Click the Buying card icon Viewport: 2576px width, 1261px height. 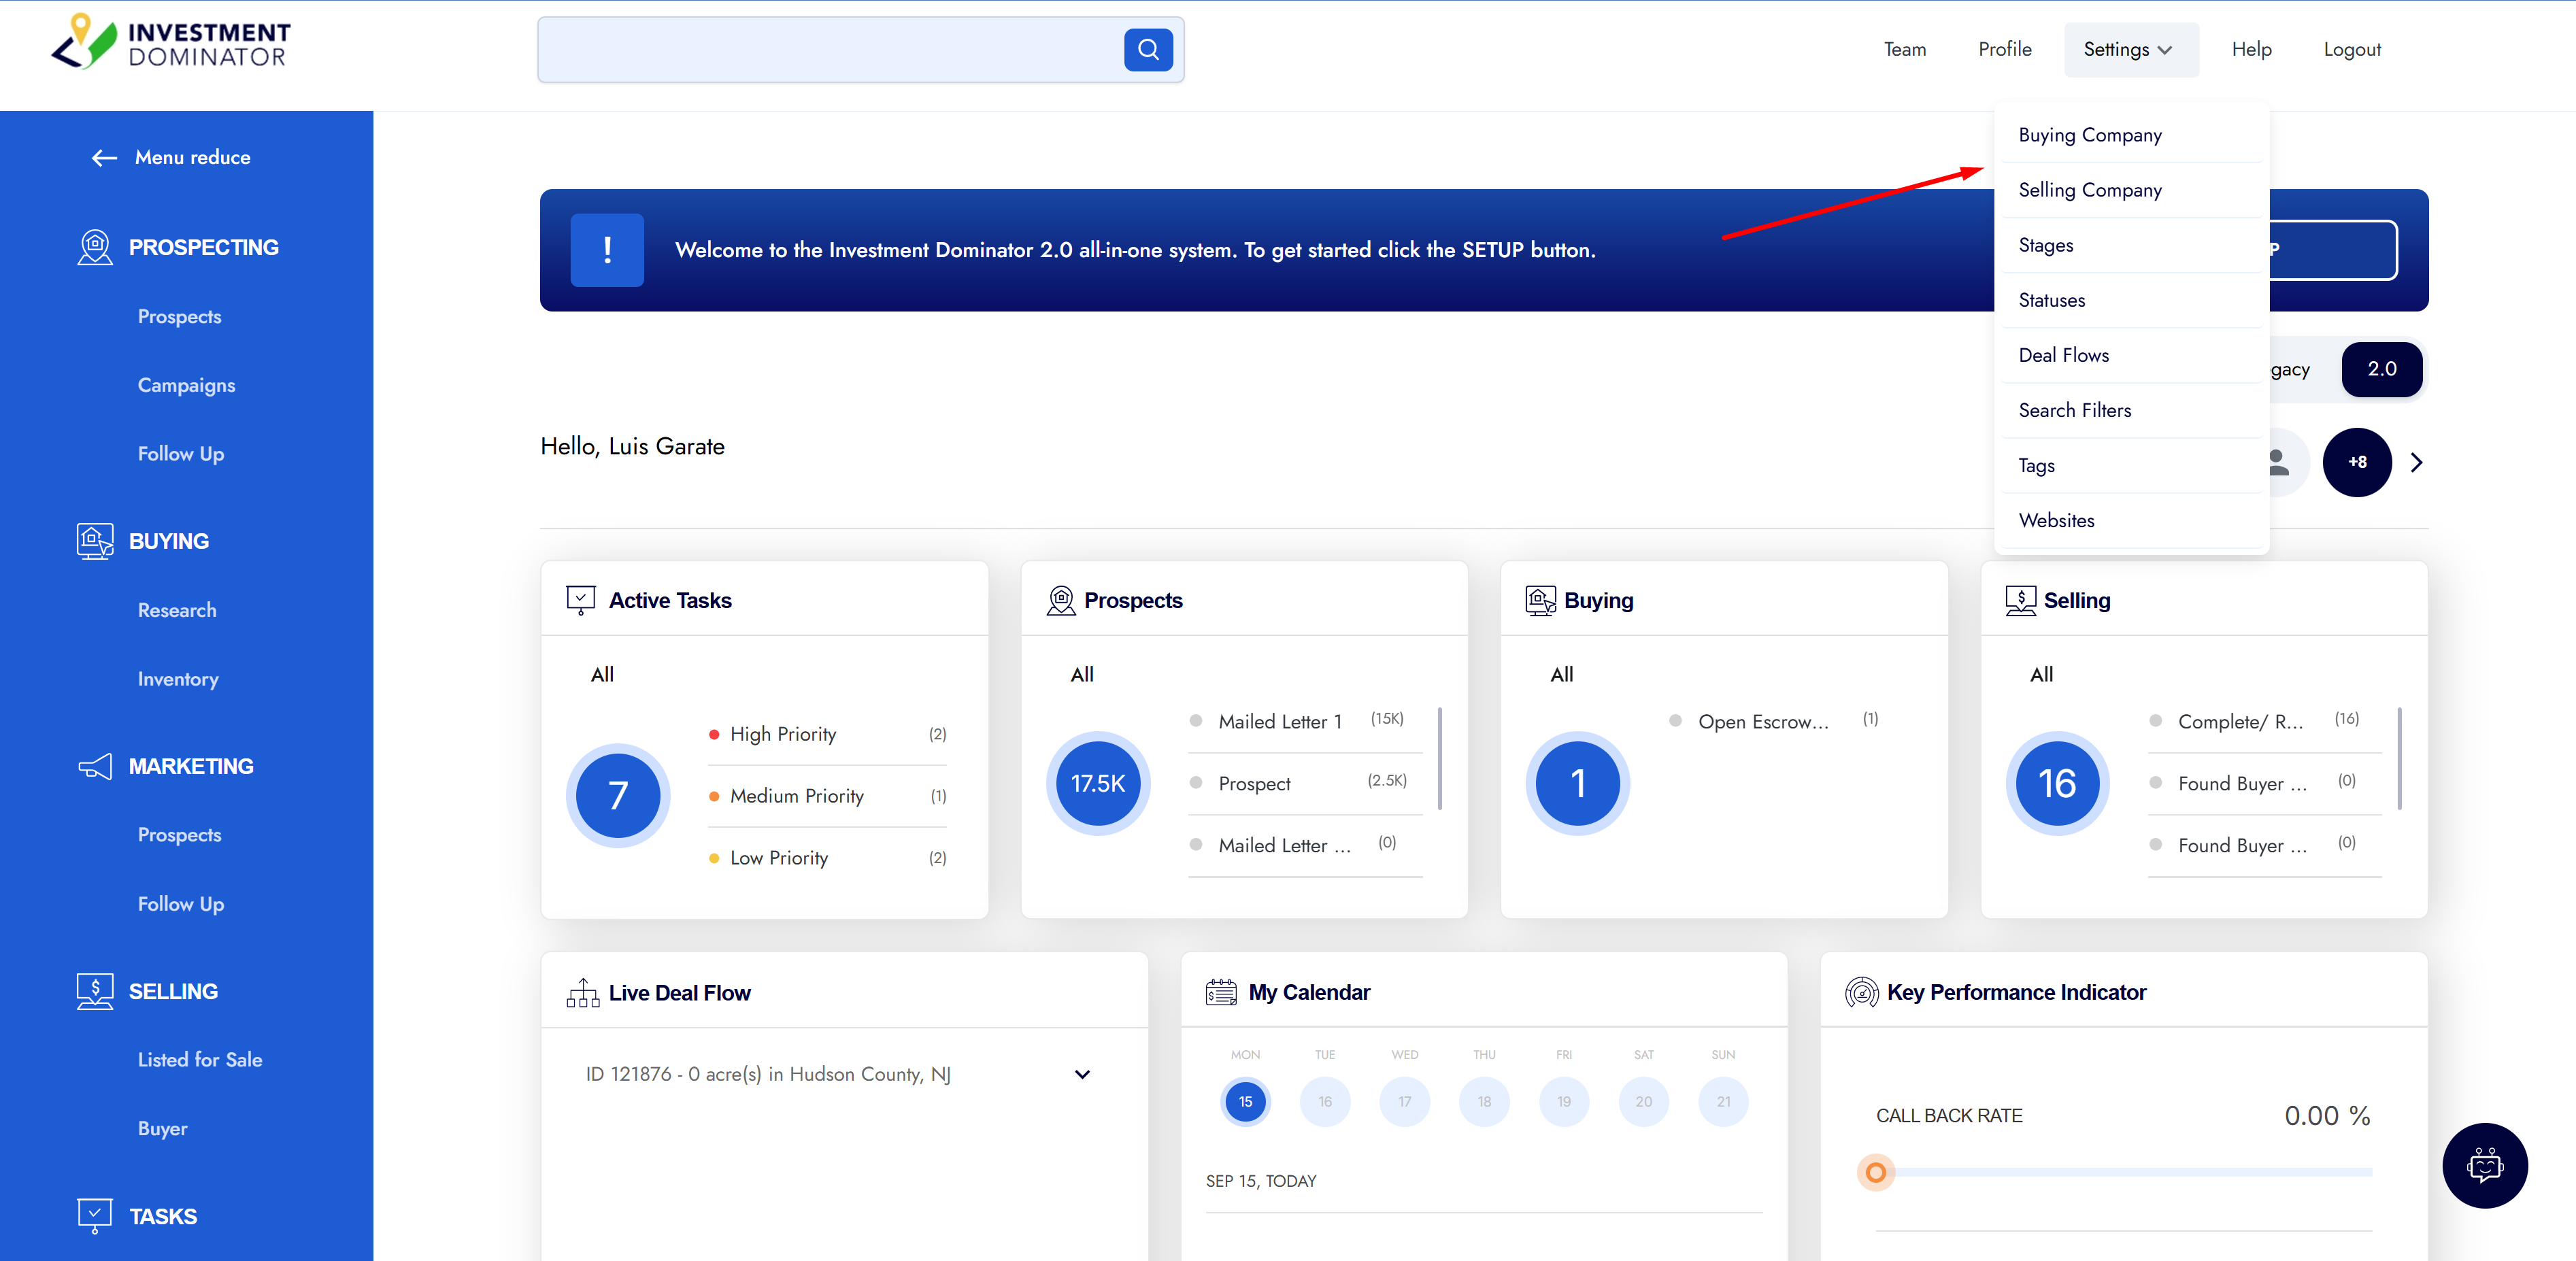coord(1540,600)
